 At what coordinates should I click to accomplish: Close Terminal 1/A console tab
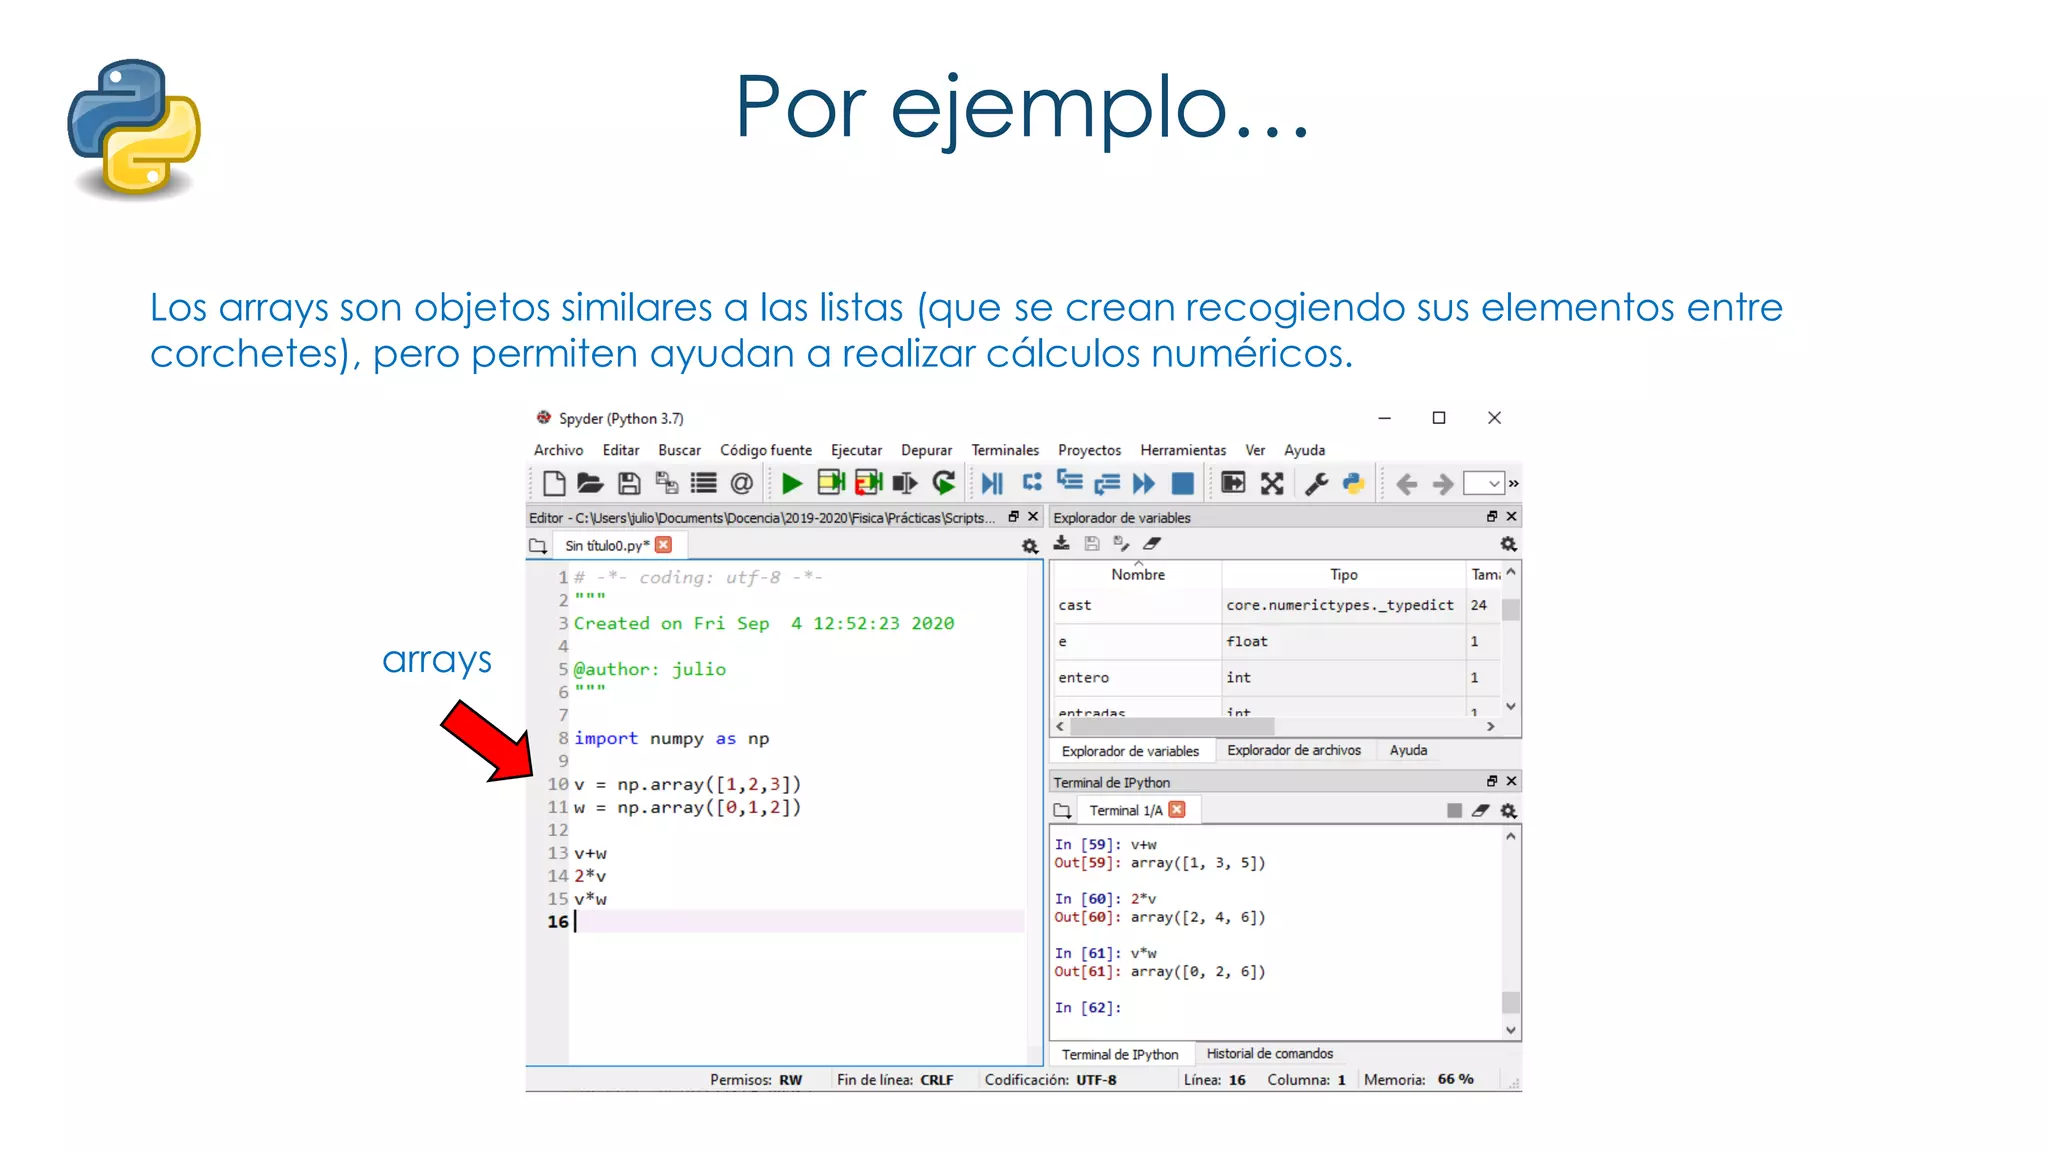1177,810
